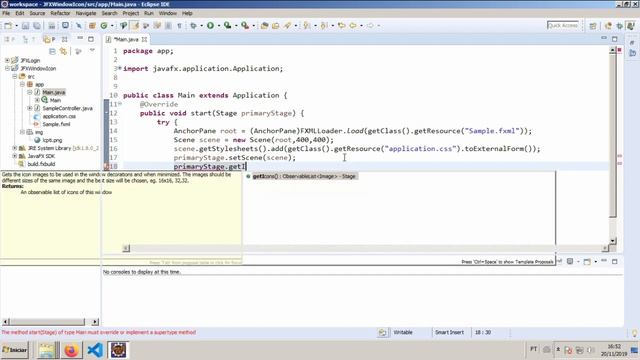Click the Open Type toolbar icon
640x360 pixels.
(264, 26)
